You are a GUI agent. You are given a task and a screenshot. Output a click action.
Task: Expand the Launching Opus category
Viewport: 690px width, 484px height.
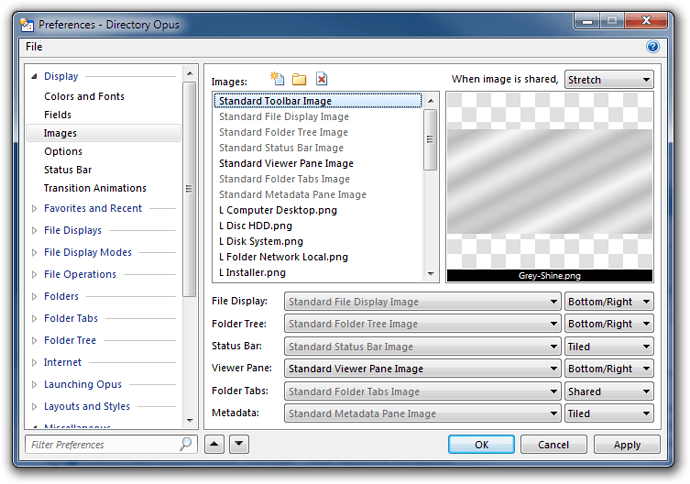(x=34, y=385)
